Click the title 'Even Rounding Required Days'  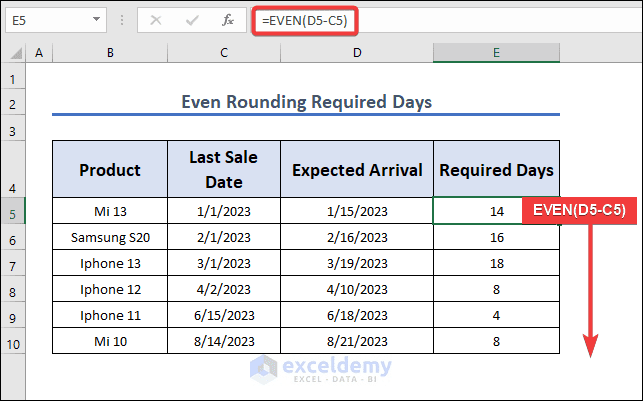point(306,102)
